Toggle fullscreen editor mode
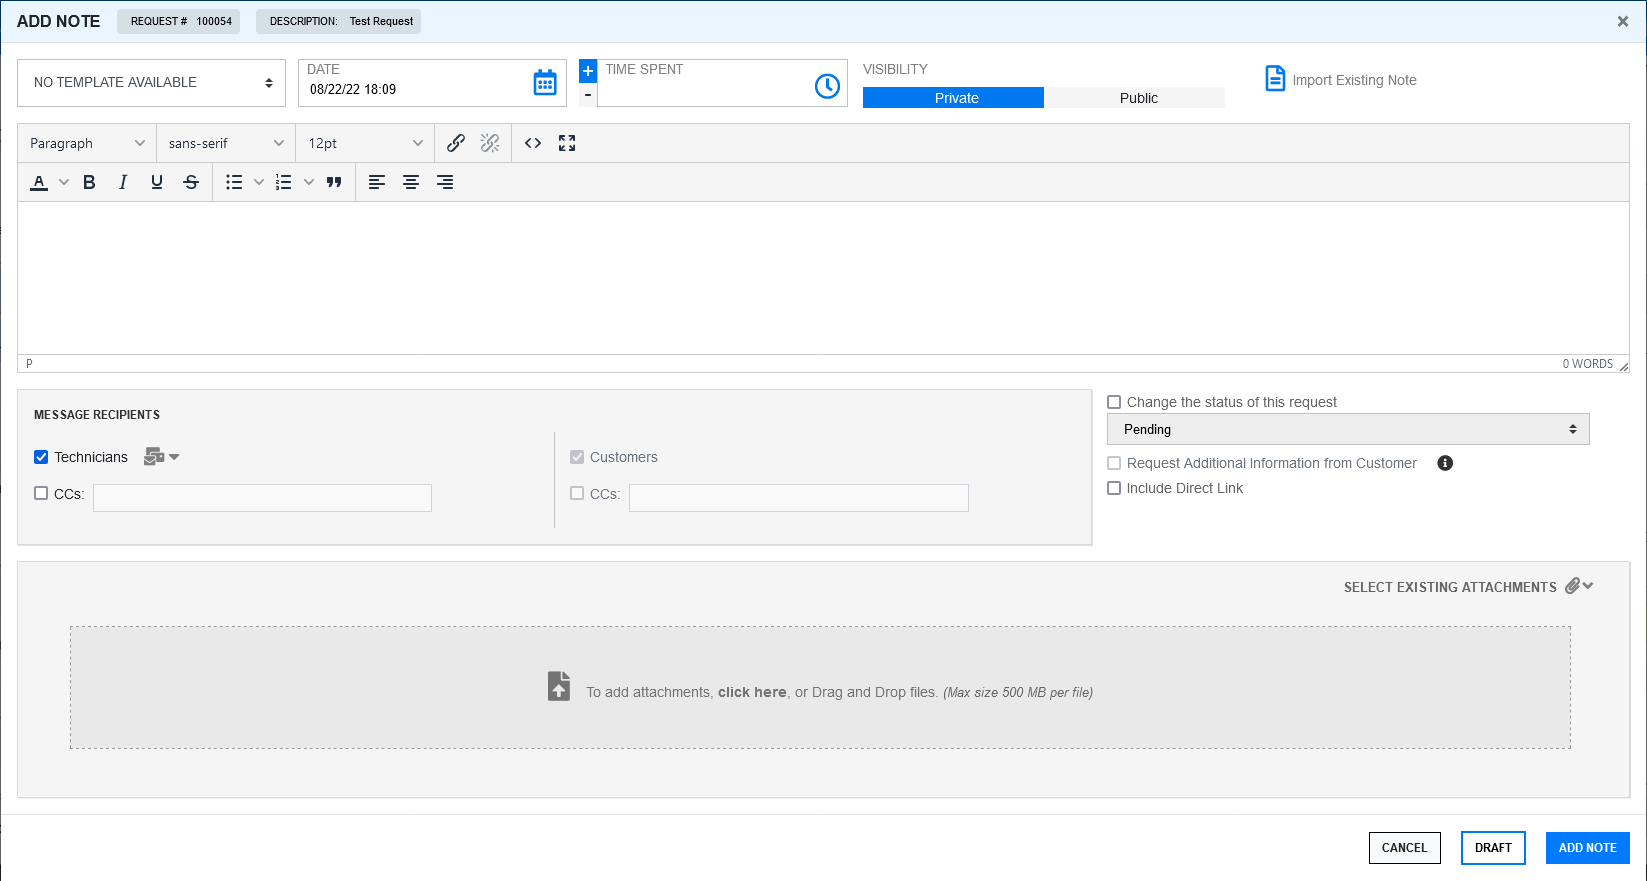The image size is (1647, 881). pos(567,143)
